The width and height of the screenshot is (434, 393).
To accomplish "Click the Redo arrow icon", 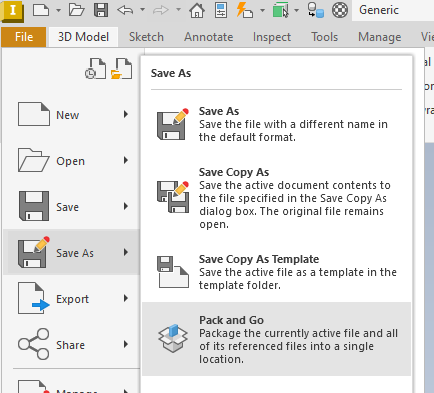I will click(161, 10).
